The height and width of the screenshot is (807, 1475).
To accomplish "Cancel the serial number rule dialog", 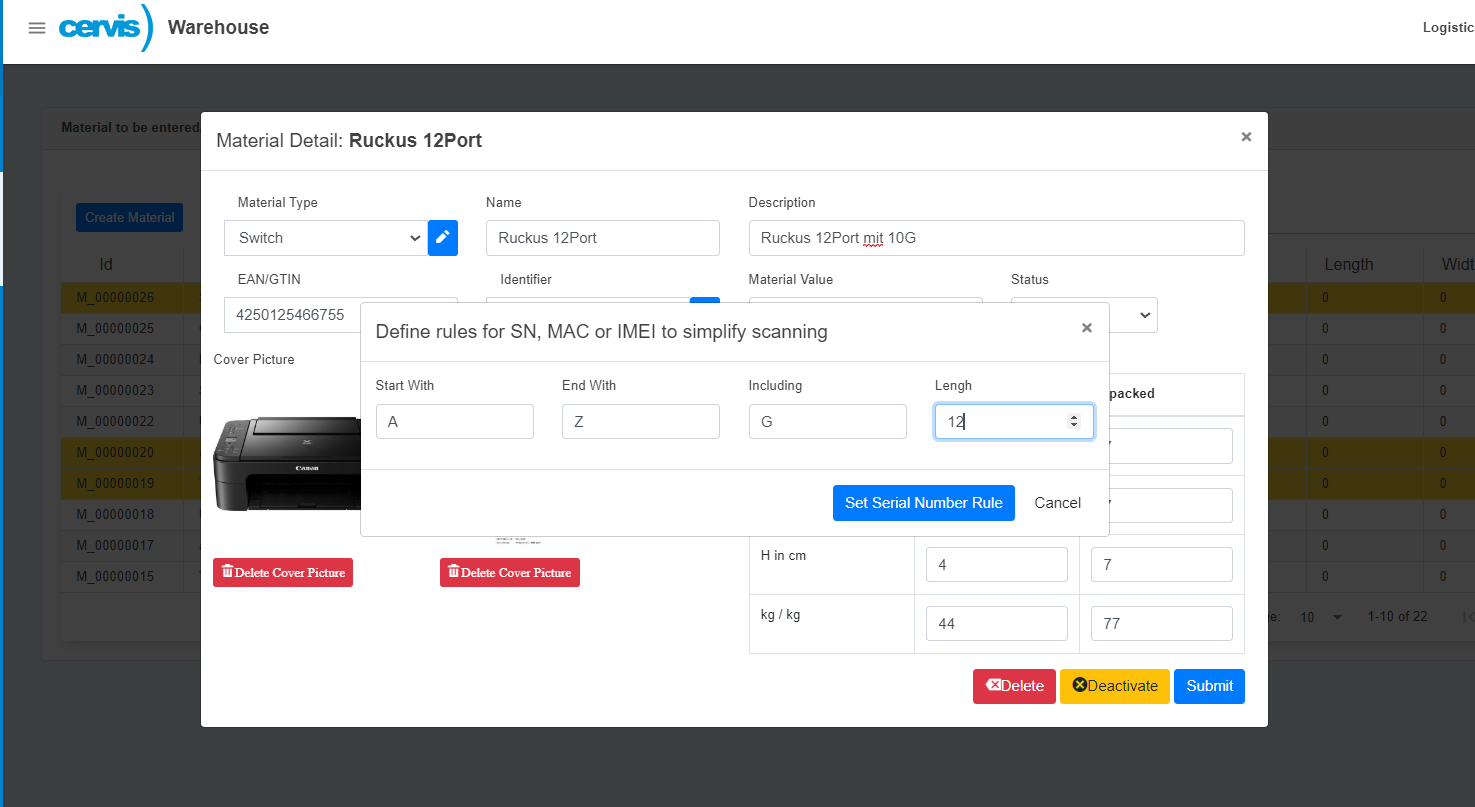I will coord(1057,503).
